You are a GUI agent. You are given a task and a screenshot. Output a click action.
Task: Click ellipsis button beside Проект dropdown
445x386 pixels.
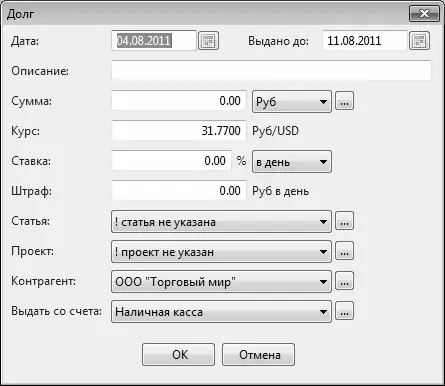344,251
